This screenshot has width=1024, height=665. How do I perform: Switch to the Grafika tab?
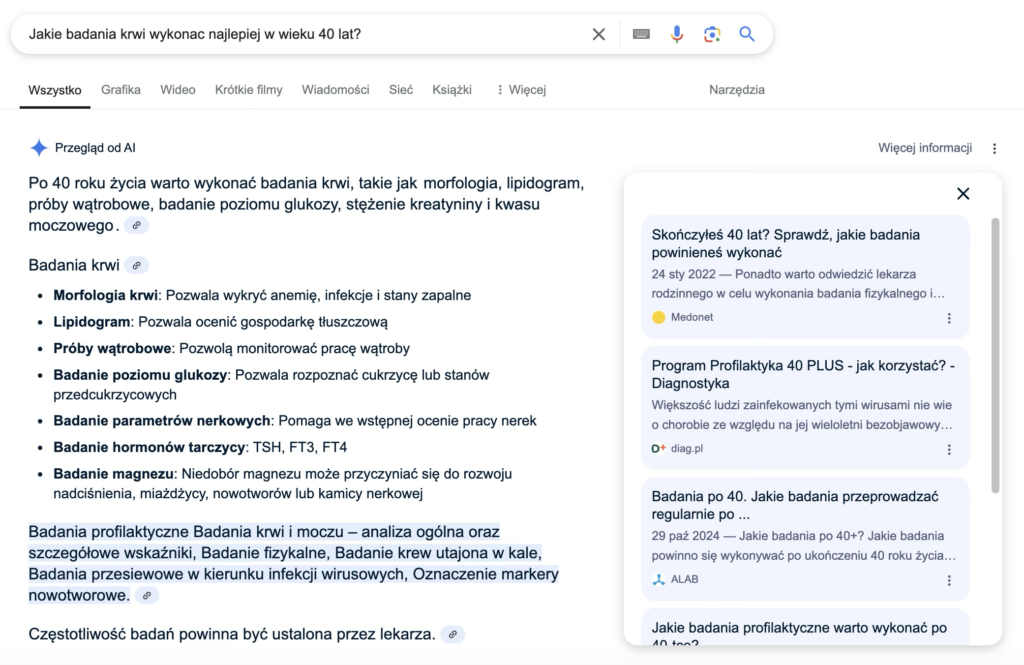[121, 90]
